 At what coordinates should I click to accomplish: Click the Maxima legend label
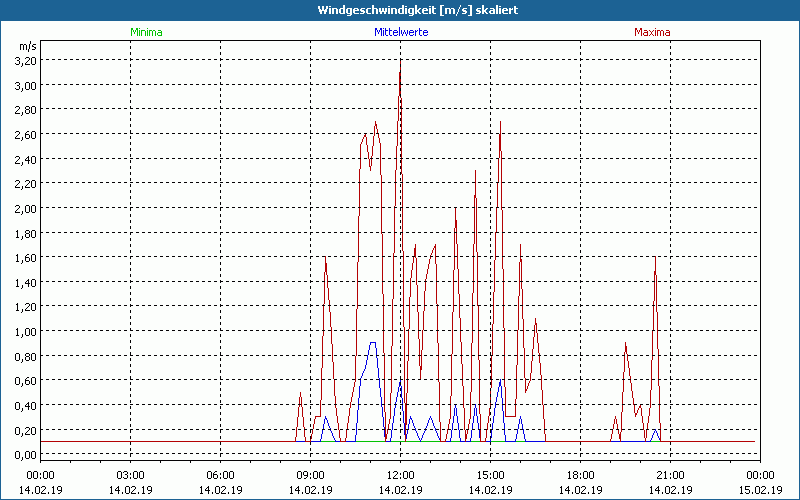click(652, 32)
